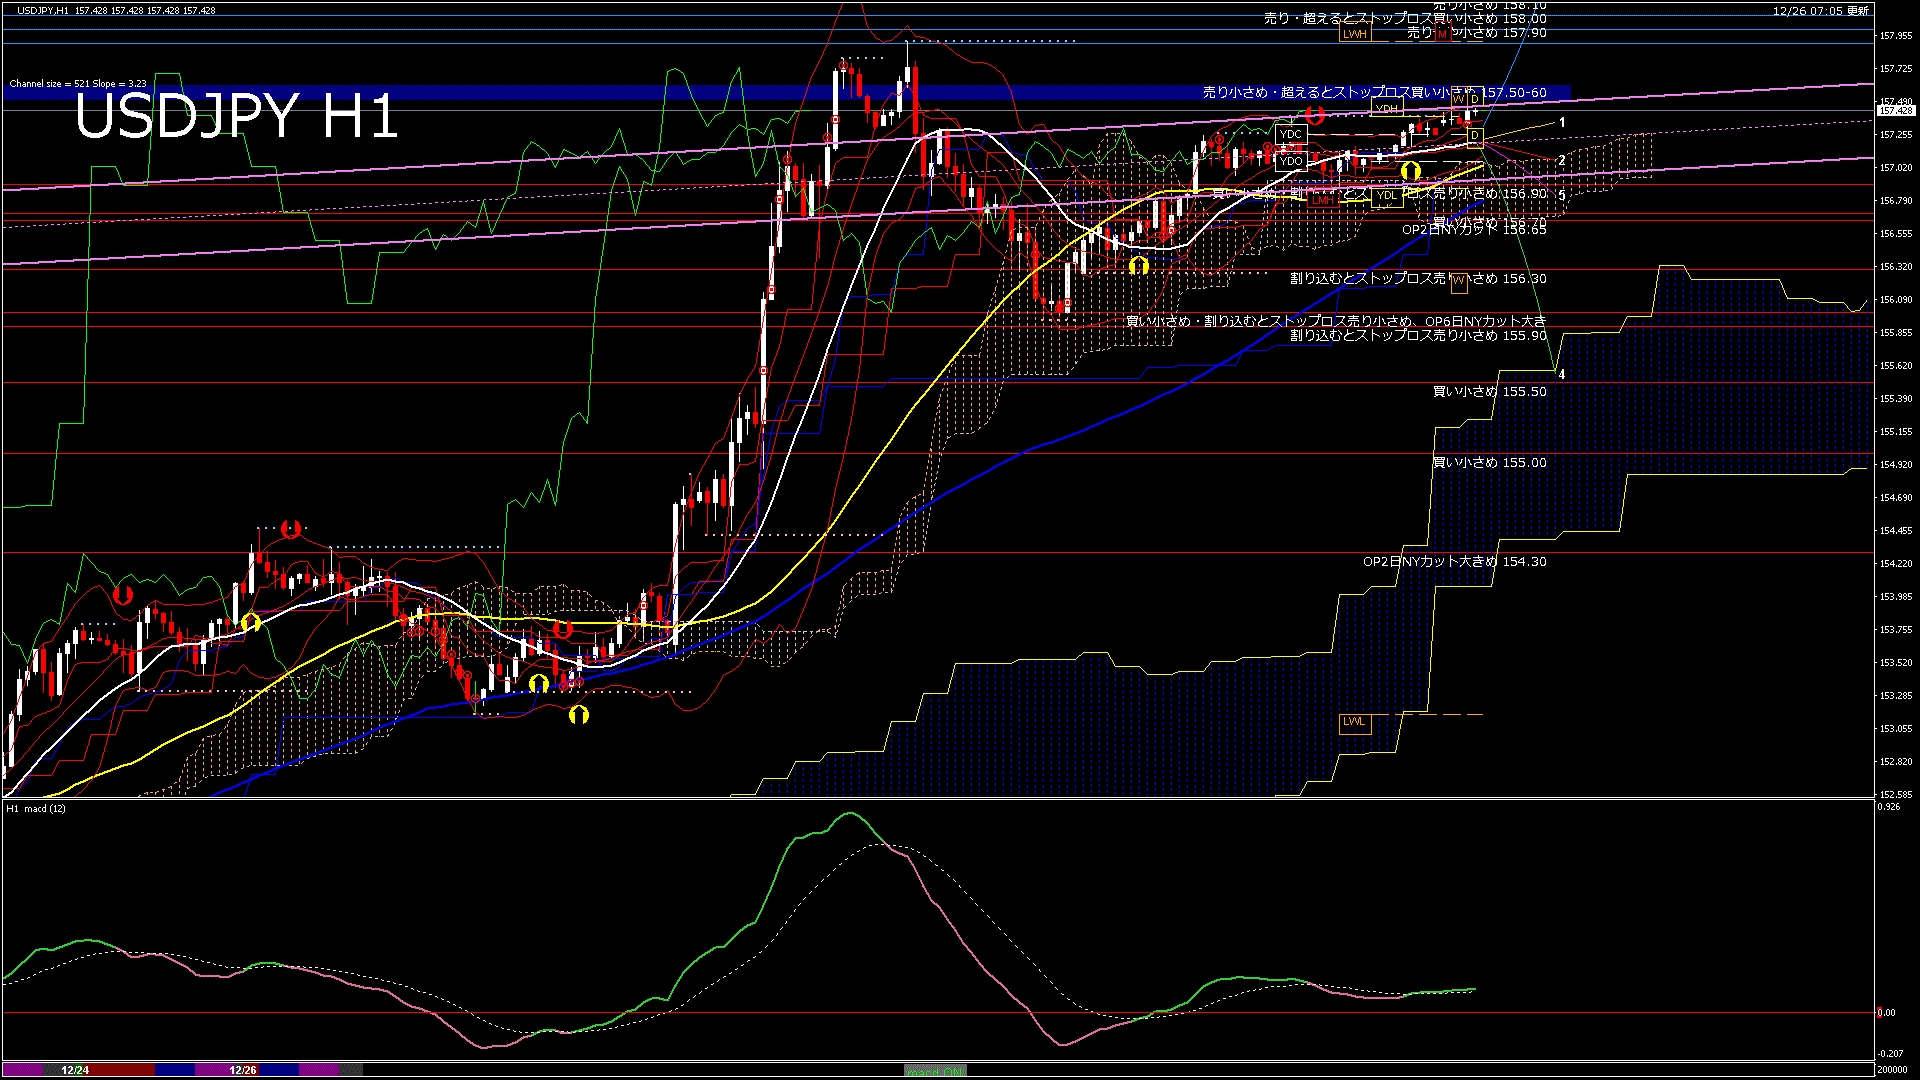The image size is (1920, 1080).
Task: Click wave projection label 4
Action: [1562, 375]
